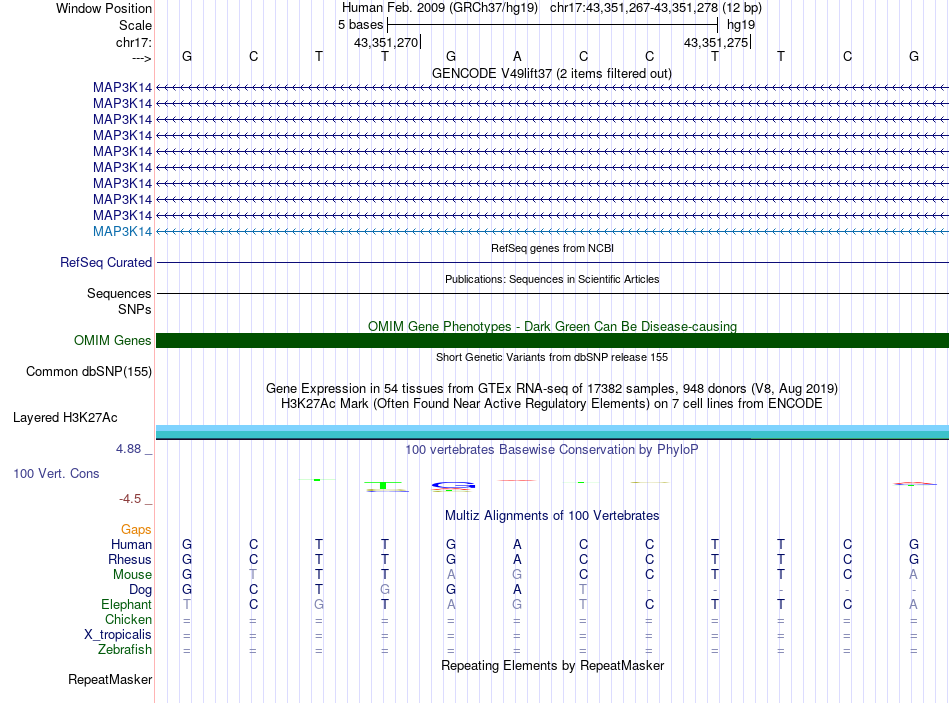950x703 pixels.
Task: Select the Rhesus alignment row label
Action: click(x=130, y=559)
